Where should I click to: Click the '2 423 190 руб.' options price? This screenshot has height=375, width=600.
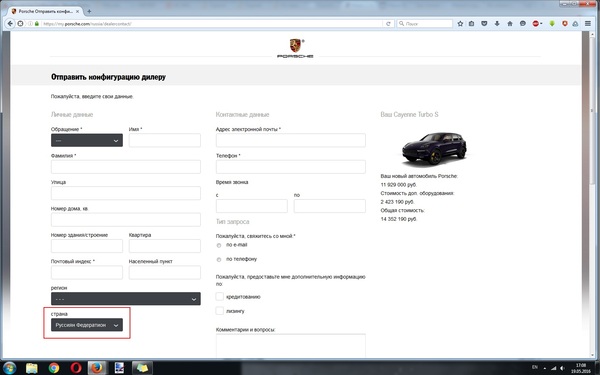click(397, 202)
